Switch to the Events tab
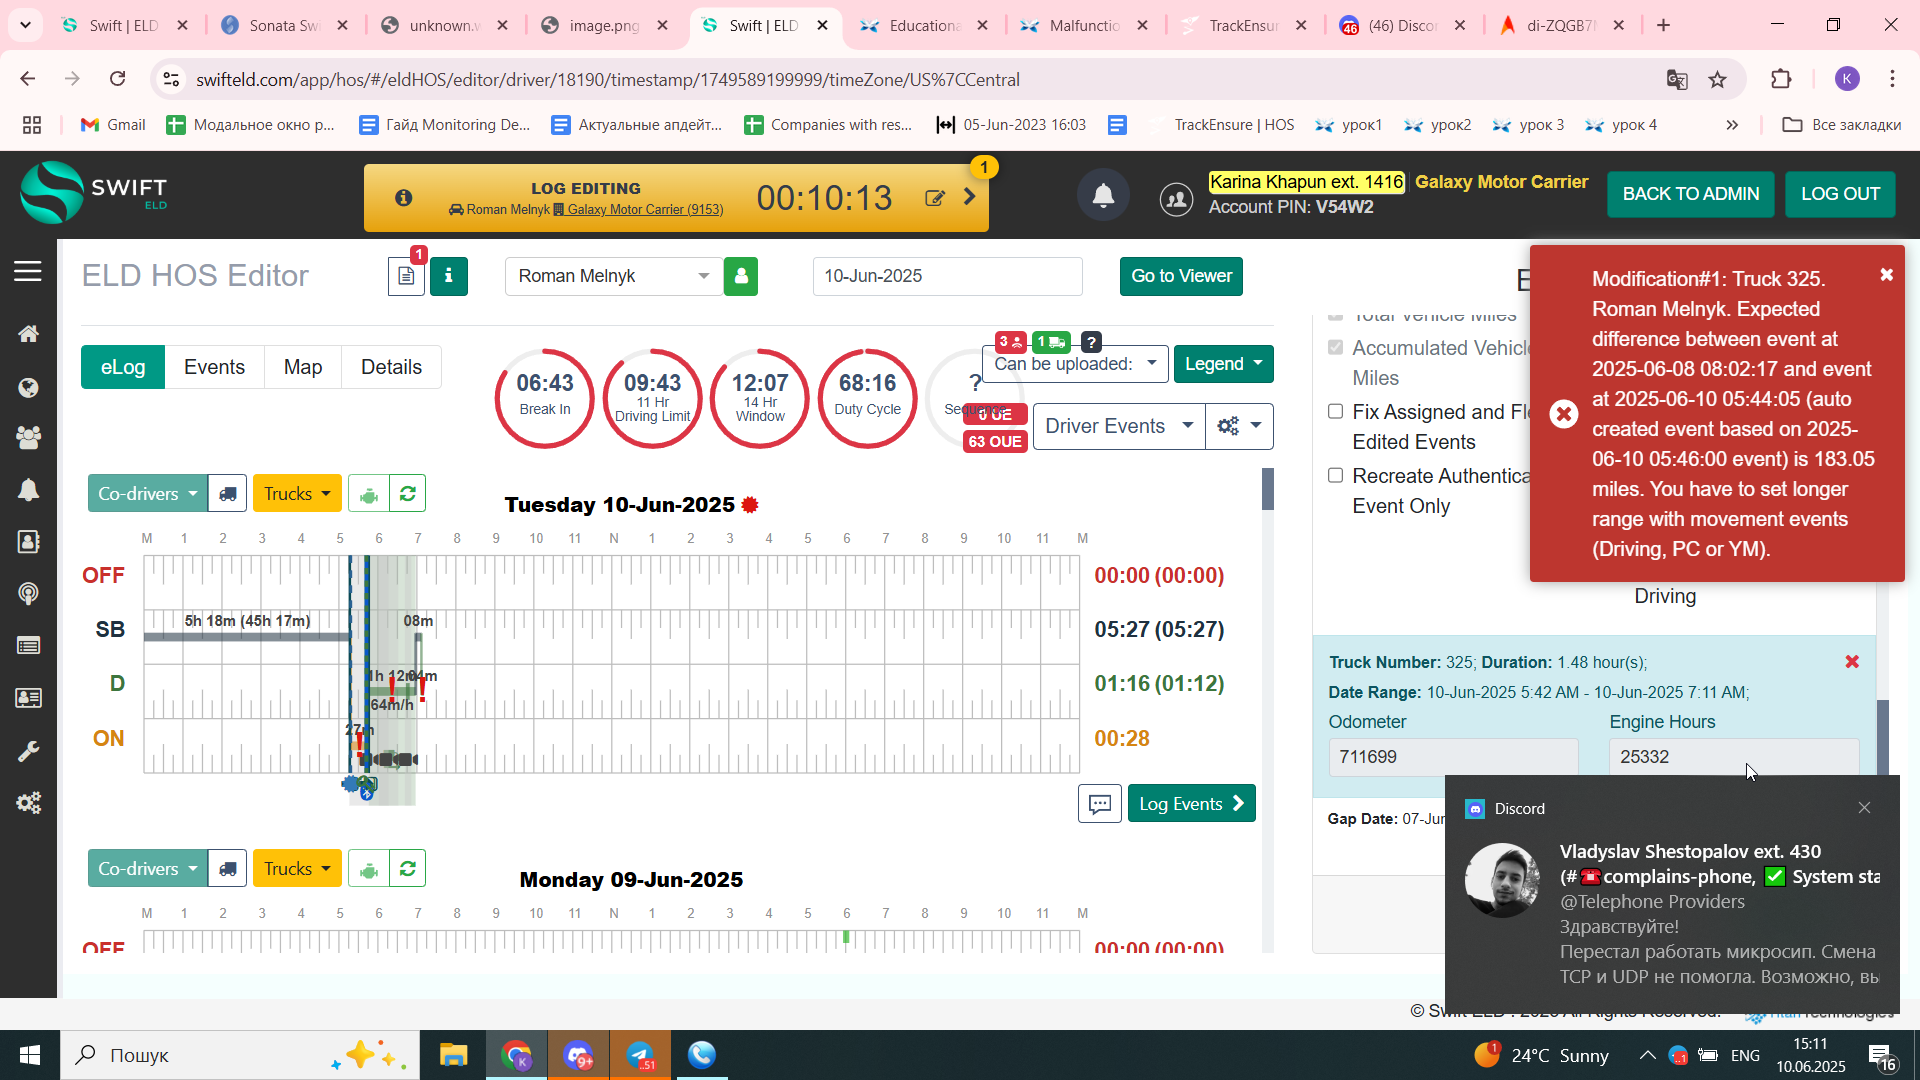The width and height of the screenshot is (1920, 1080). [x=214, y=367]
